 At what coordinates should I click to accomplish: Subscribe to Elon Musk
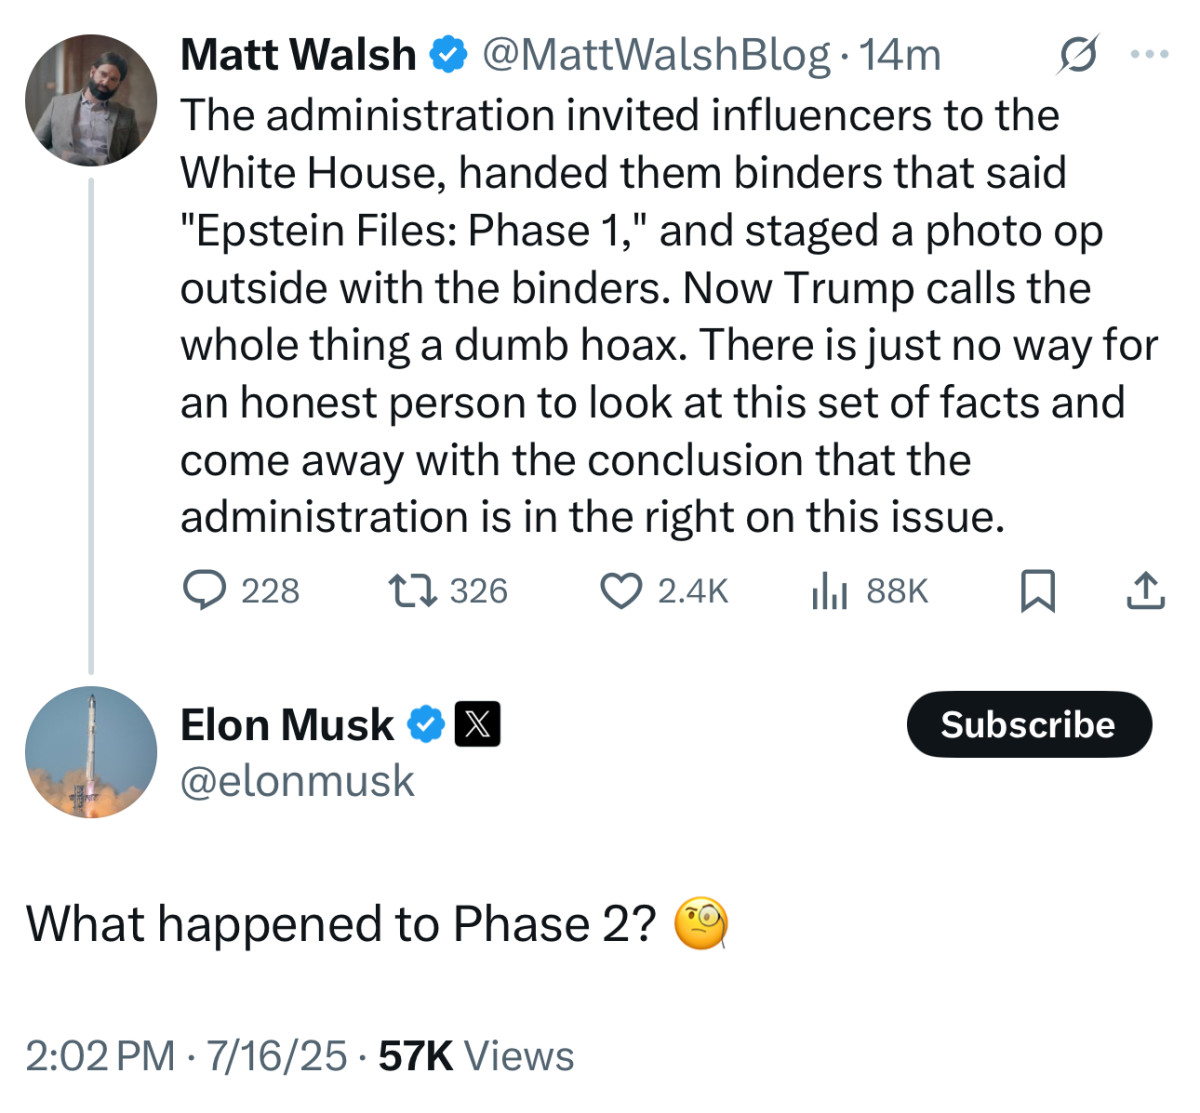[x=1028, y=724]
